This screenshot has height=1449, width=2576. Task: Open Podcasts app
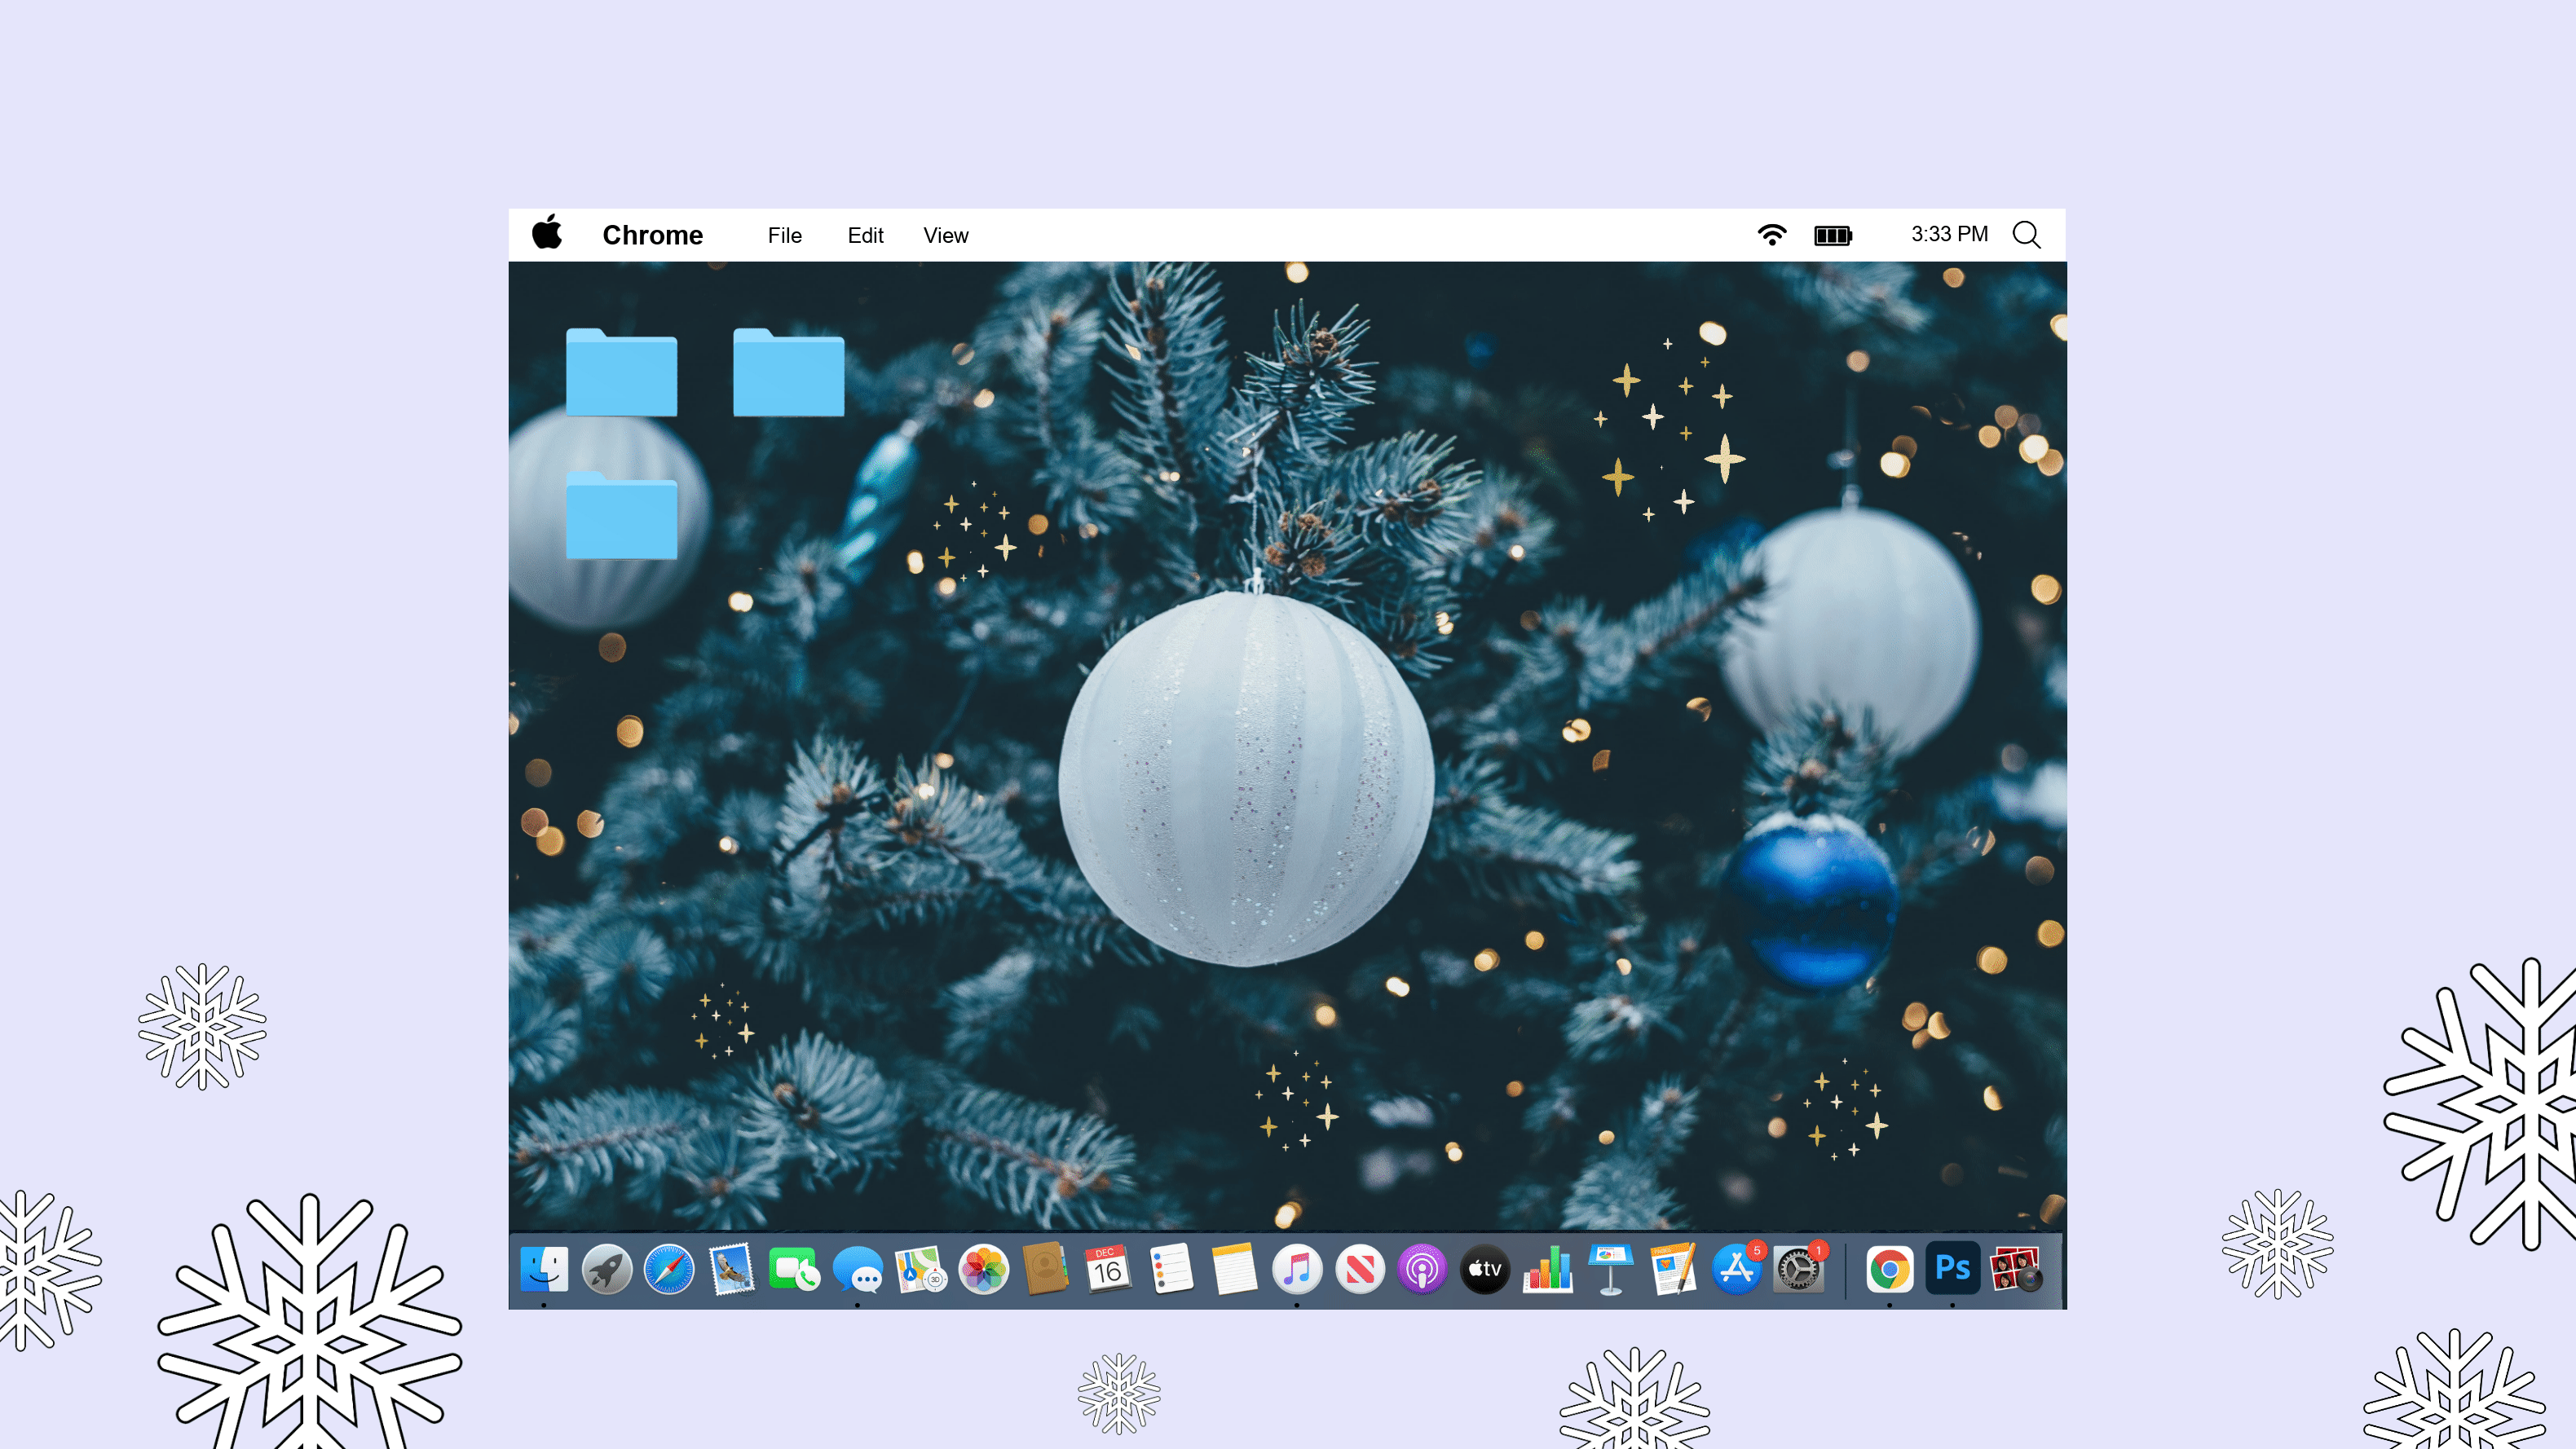[x=1423, y=1269]
